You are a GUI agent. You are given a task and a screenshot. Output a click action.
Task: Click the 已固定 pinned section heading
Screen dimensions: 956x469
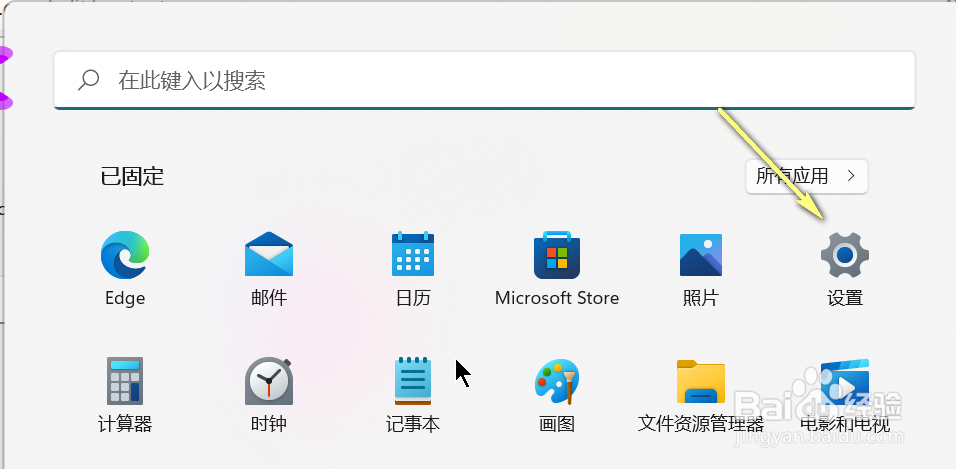[132, 176]
